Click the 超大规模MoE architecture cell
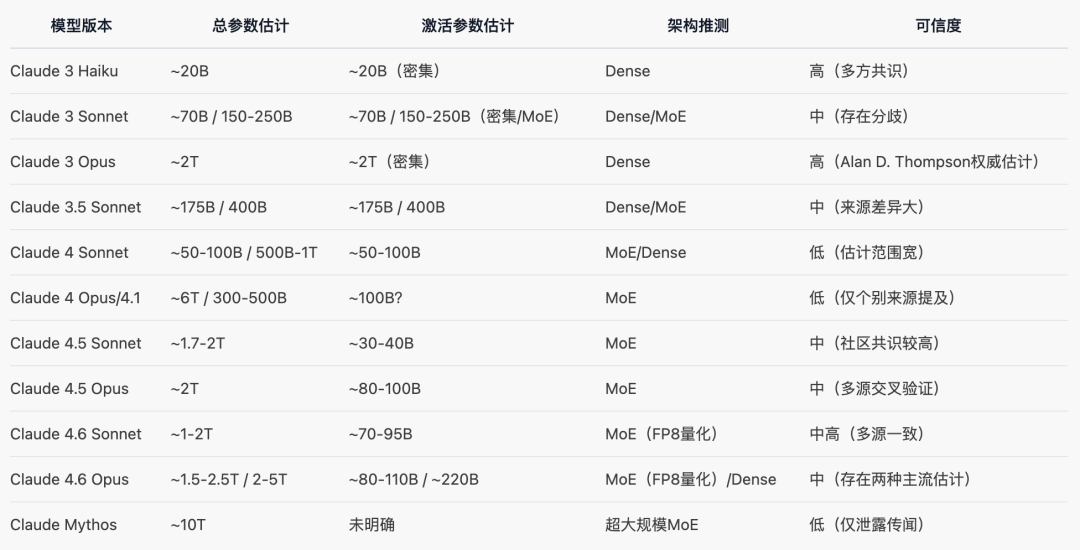 (x=652, y=525)
